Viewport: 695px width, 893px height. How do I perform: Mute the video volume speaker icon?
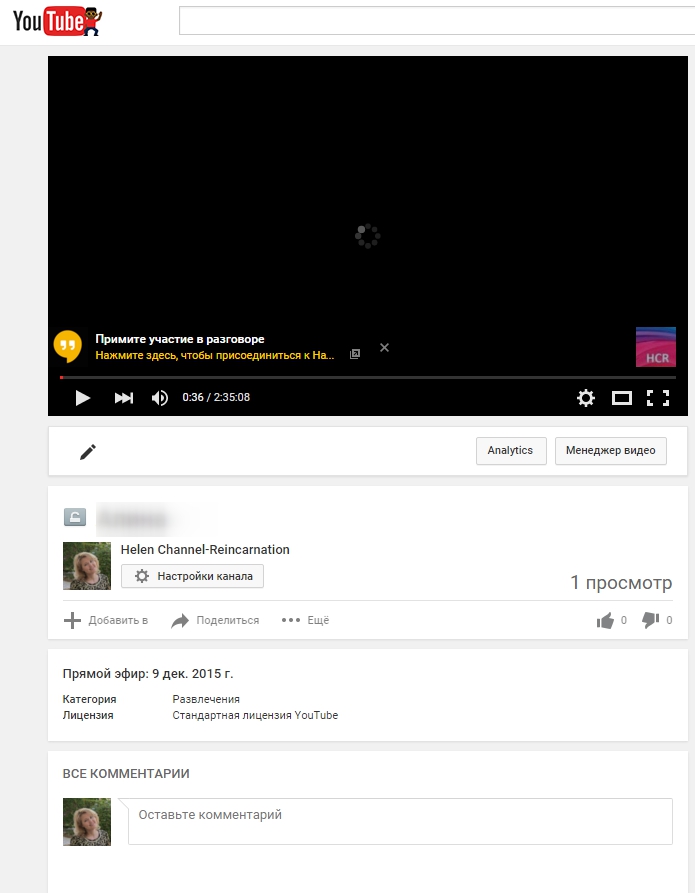[x=160, y=398]
